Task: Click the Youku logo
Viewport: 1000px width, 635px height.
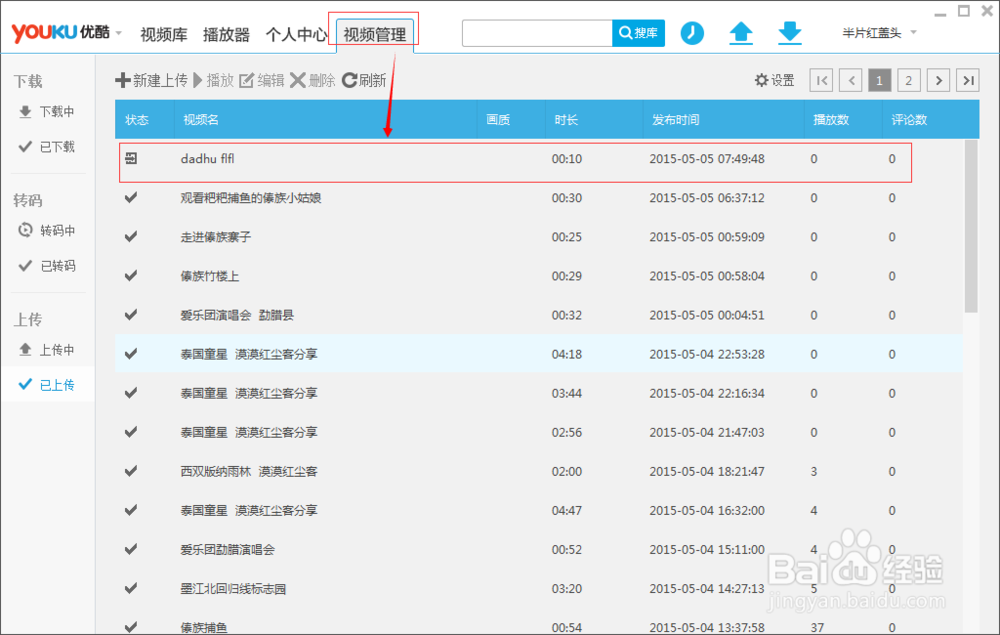Action: [x=61, y=32]
